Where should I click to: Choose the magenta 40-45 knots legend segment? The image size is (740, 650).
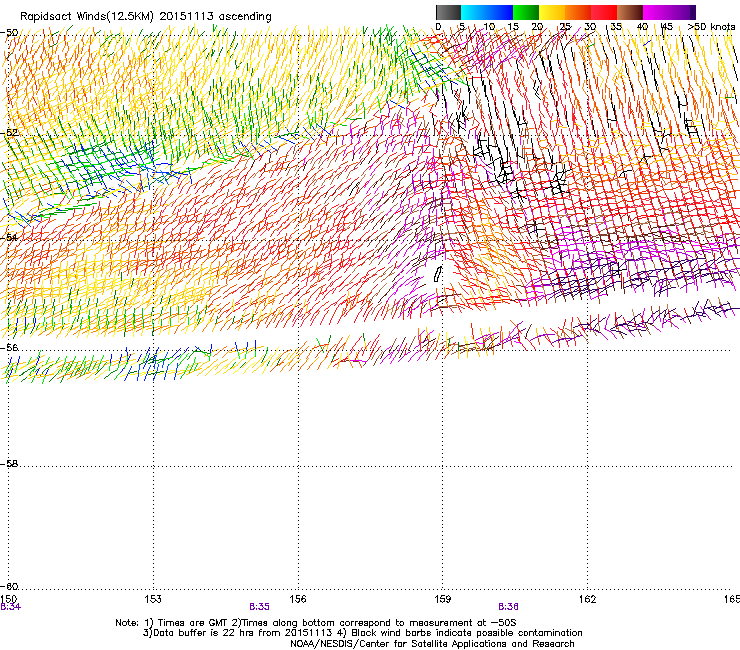pyautogui.click(x=656, y=12)
